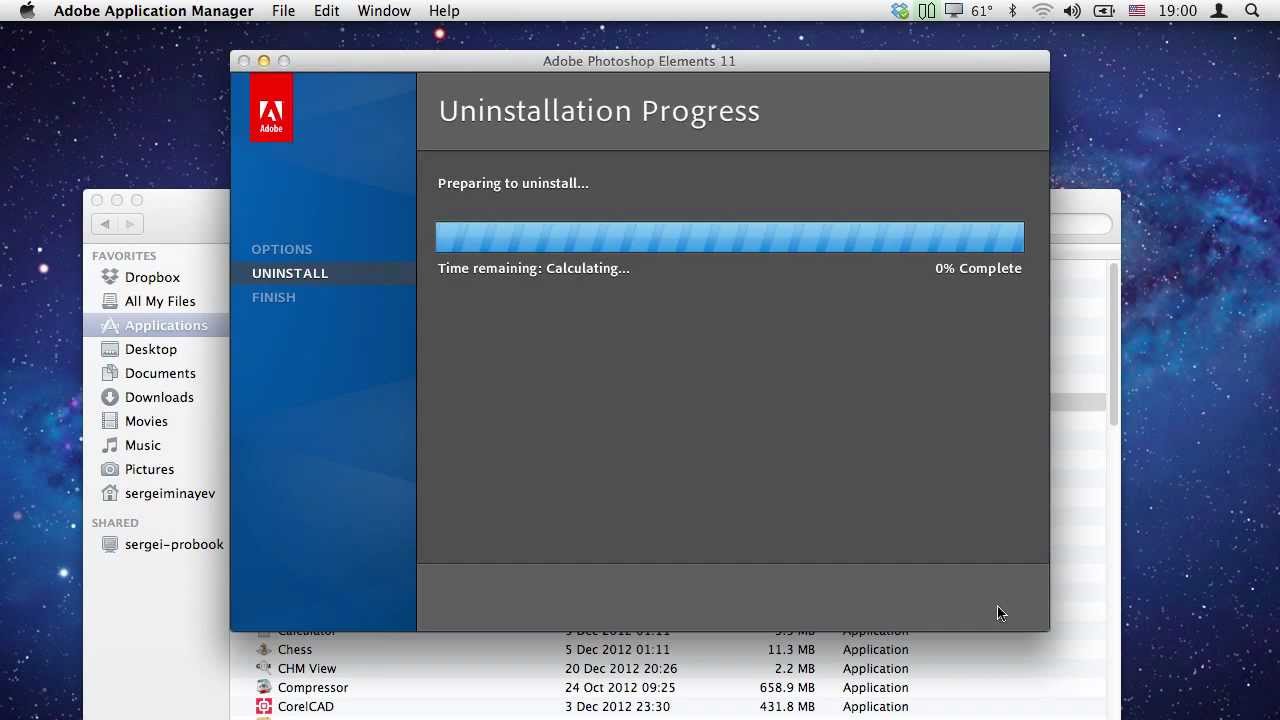Image resolution: width=1280 pixels, height=720 pixels.
Task: Click the CorelCAD app icon
Action: coord(263,706)
